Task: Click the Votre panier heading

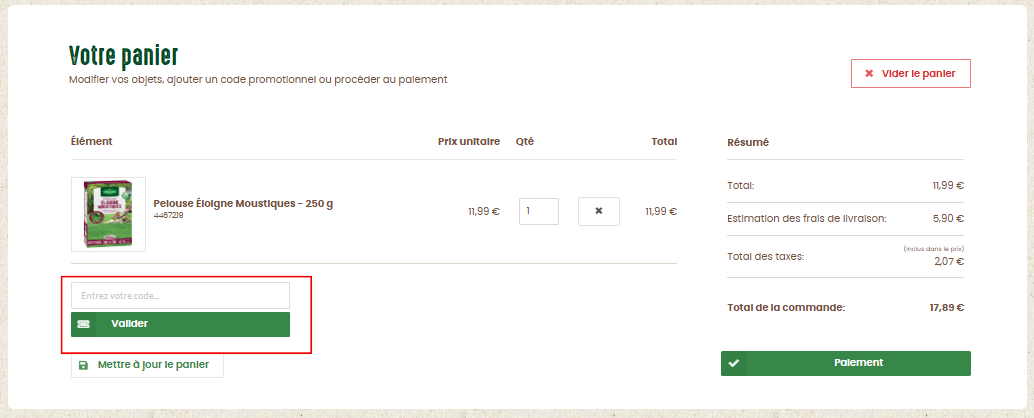Action: click(123, 57)
